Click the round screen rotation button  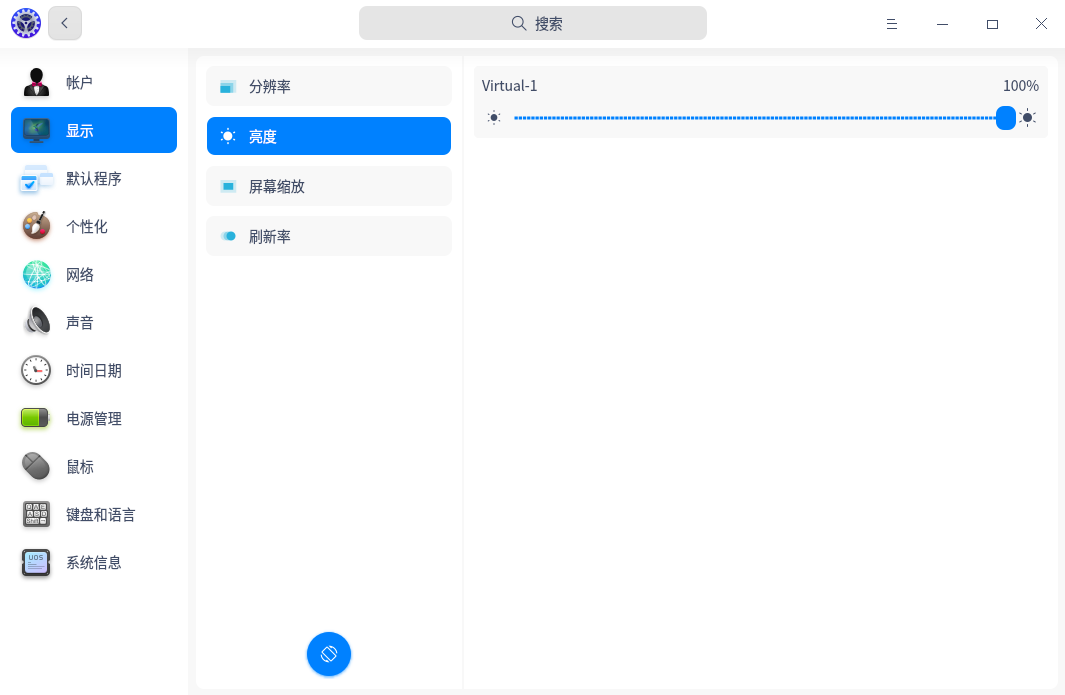(x=329, y=654)
